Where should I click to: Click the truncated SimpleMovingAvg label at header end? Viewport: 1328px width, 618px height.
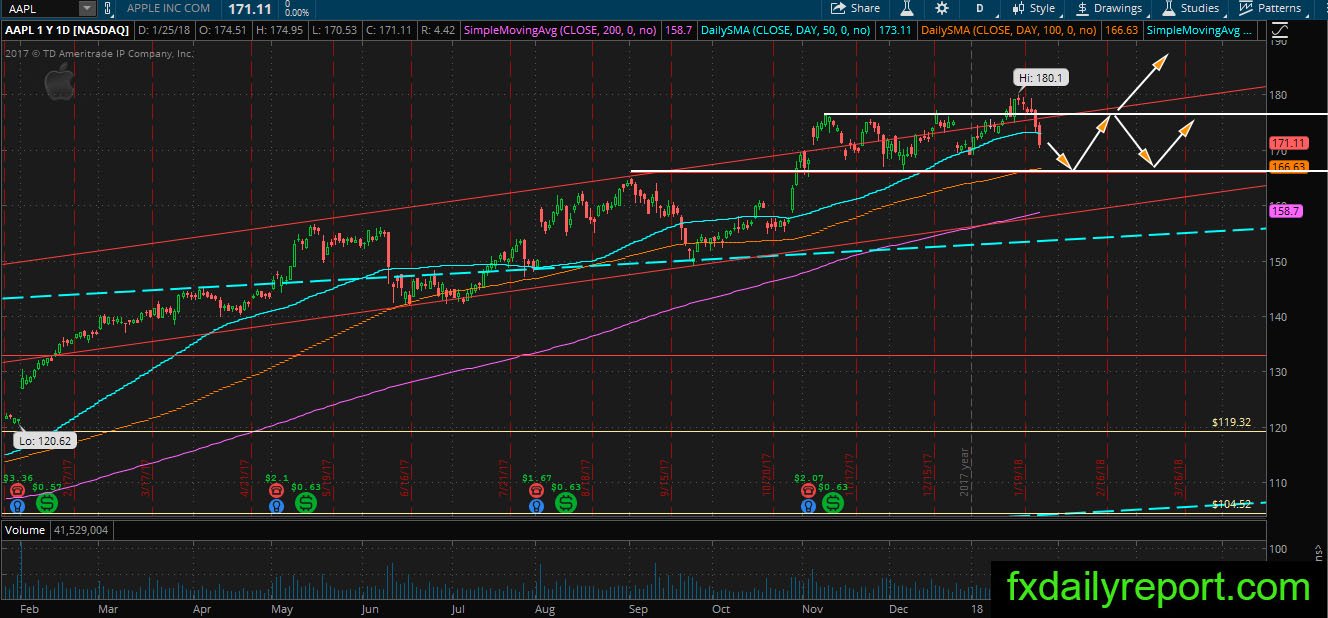[1200, 31]
